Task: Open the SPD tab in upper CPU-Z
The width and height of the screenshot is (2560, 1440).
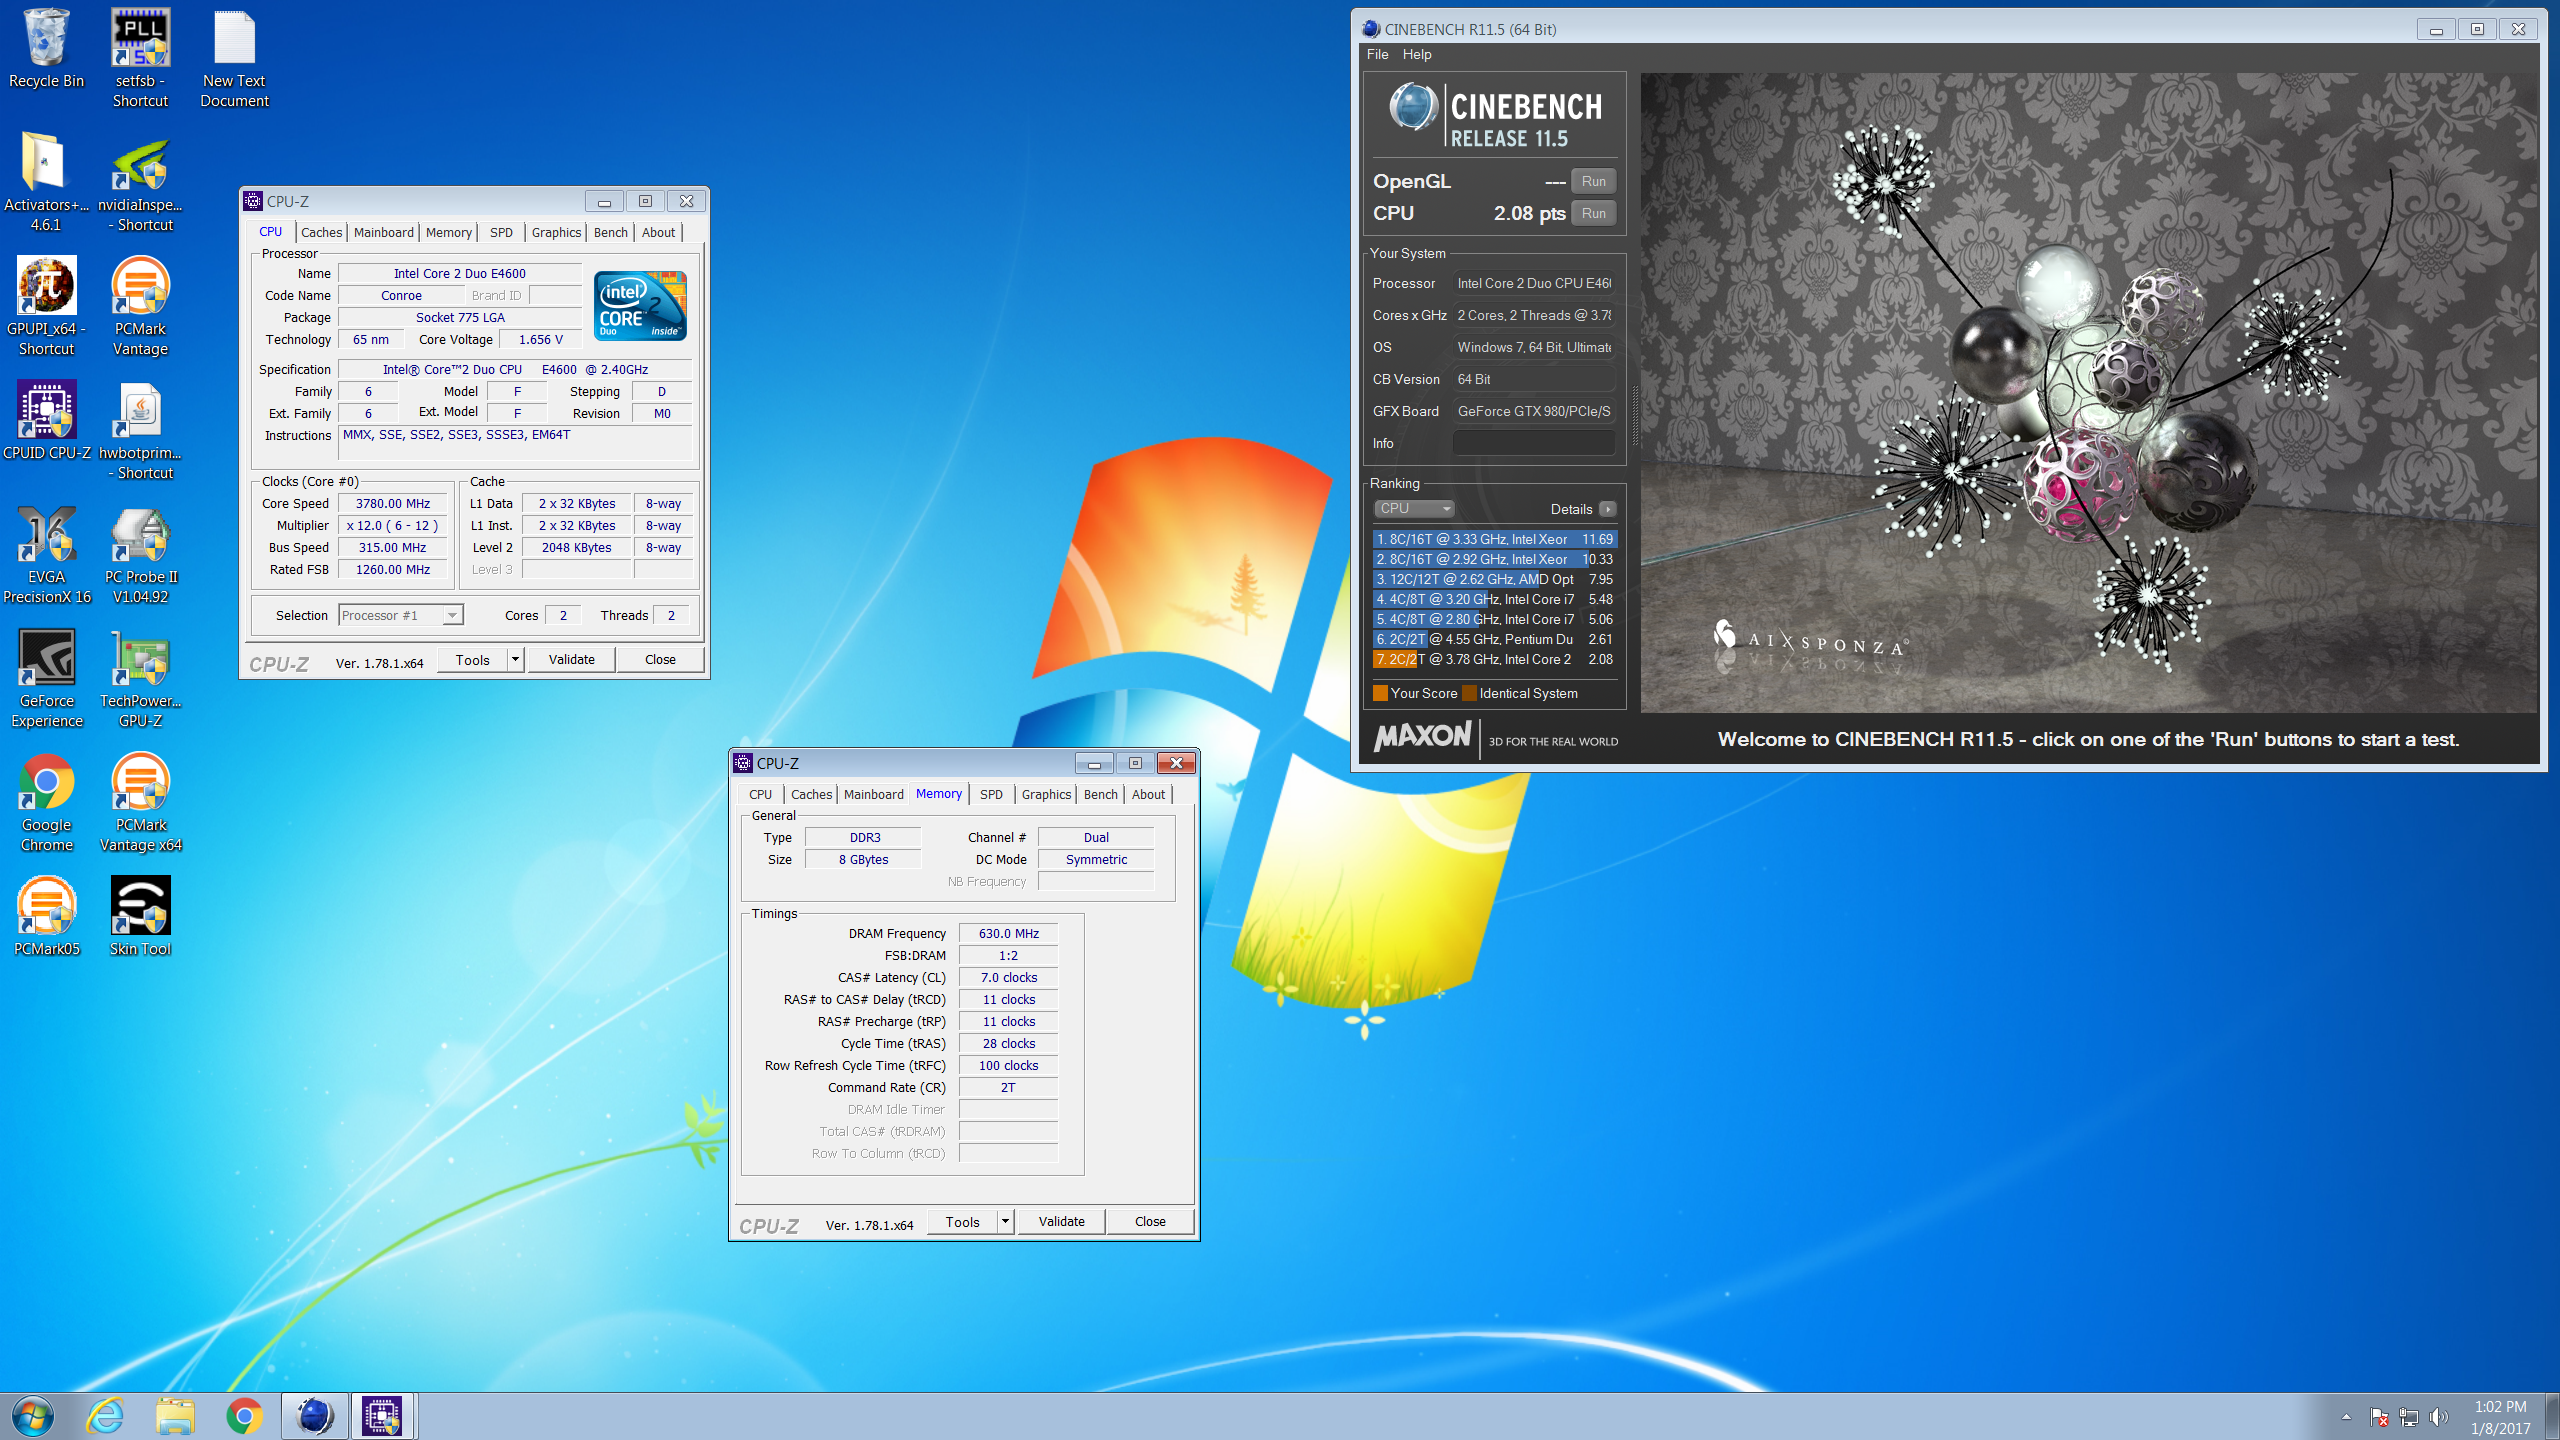Action: click(501, 232)
